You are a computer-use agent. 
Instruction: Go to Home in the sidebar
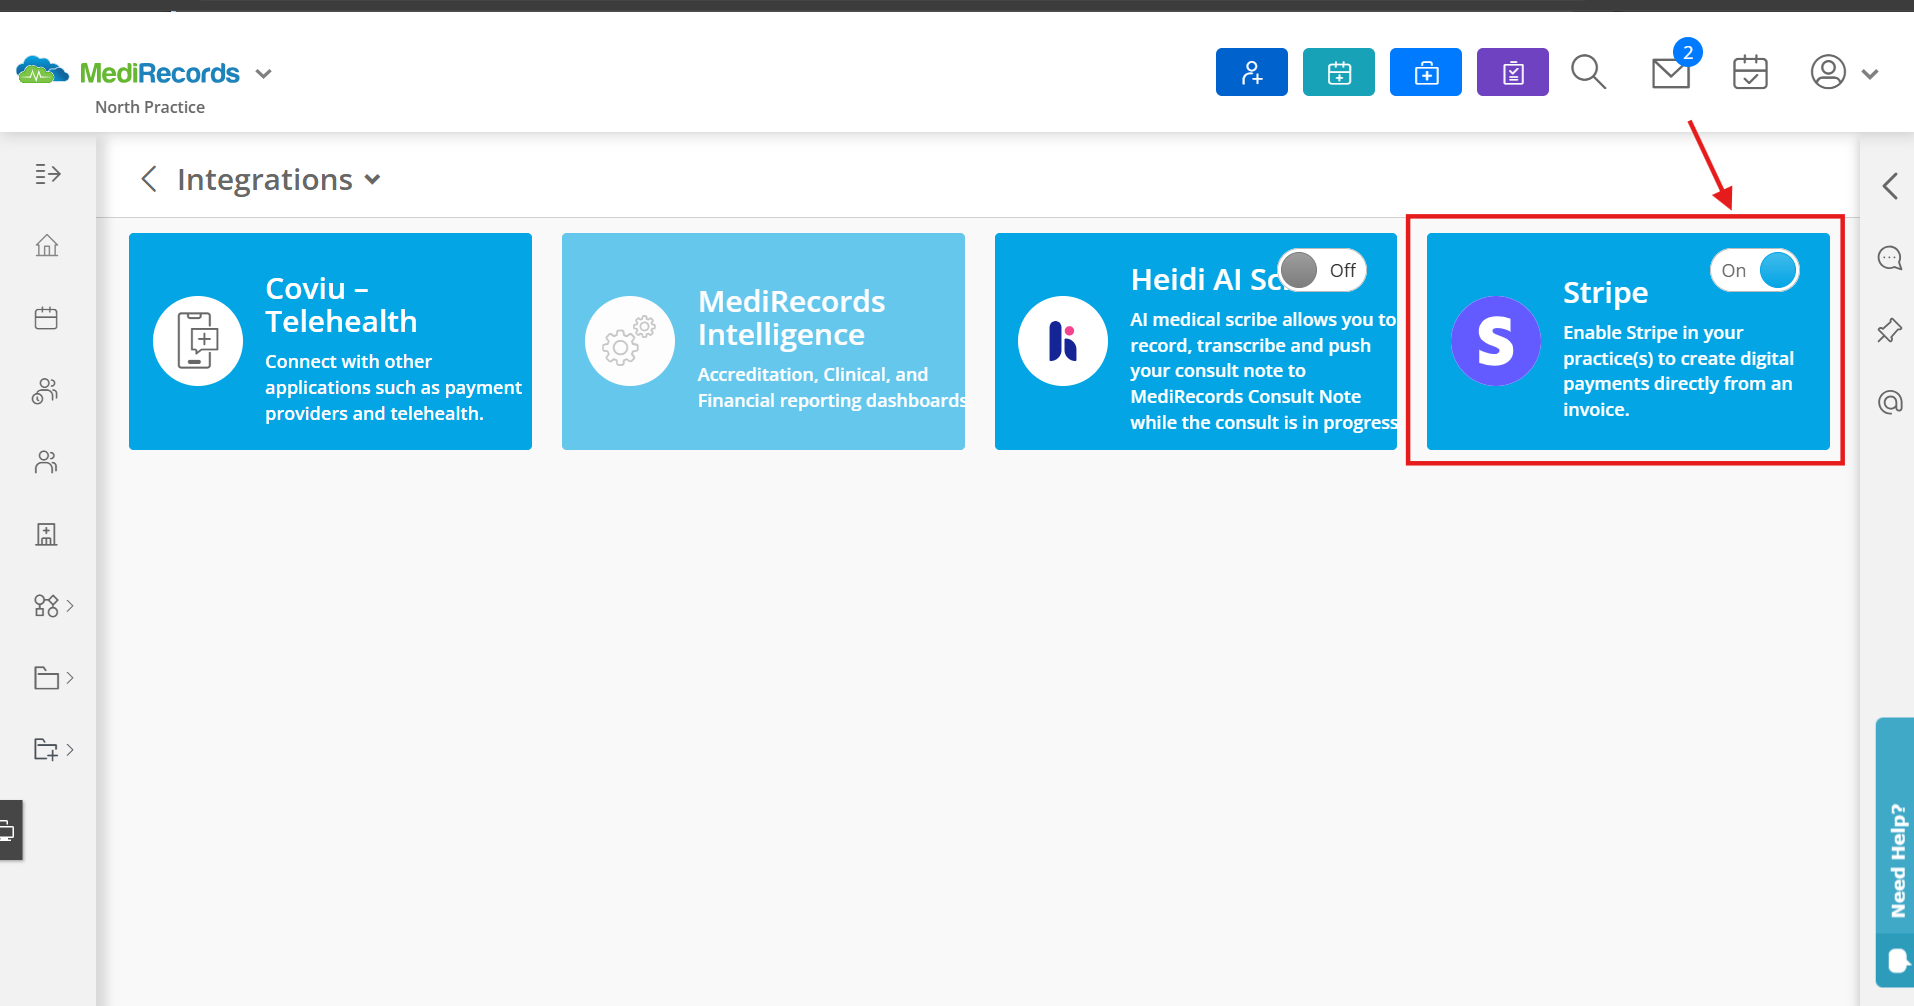(x=47, y=246)
